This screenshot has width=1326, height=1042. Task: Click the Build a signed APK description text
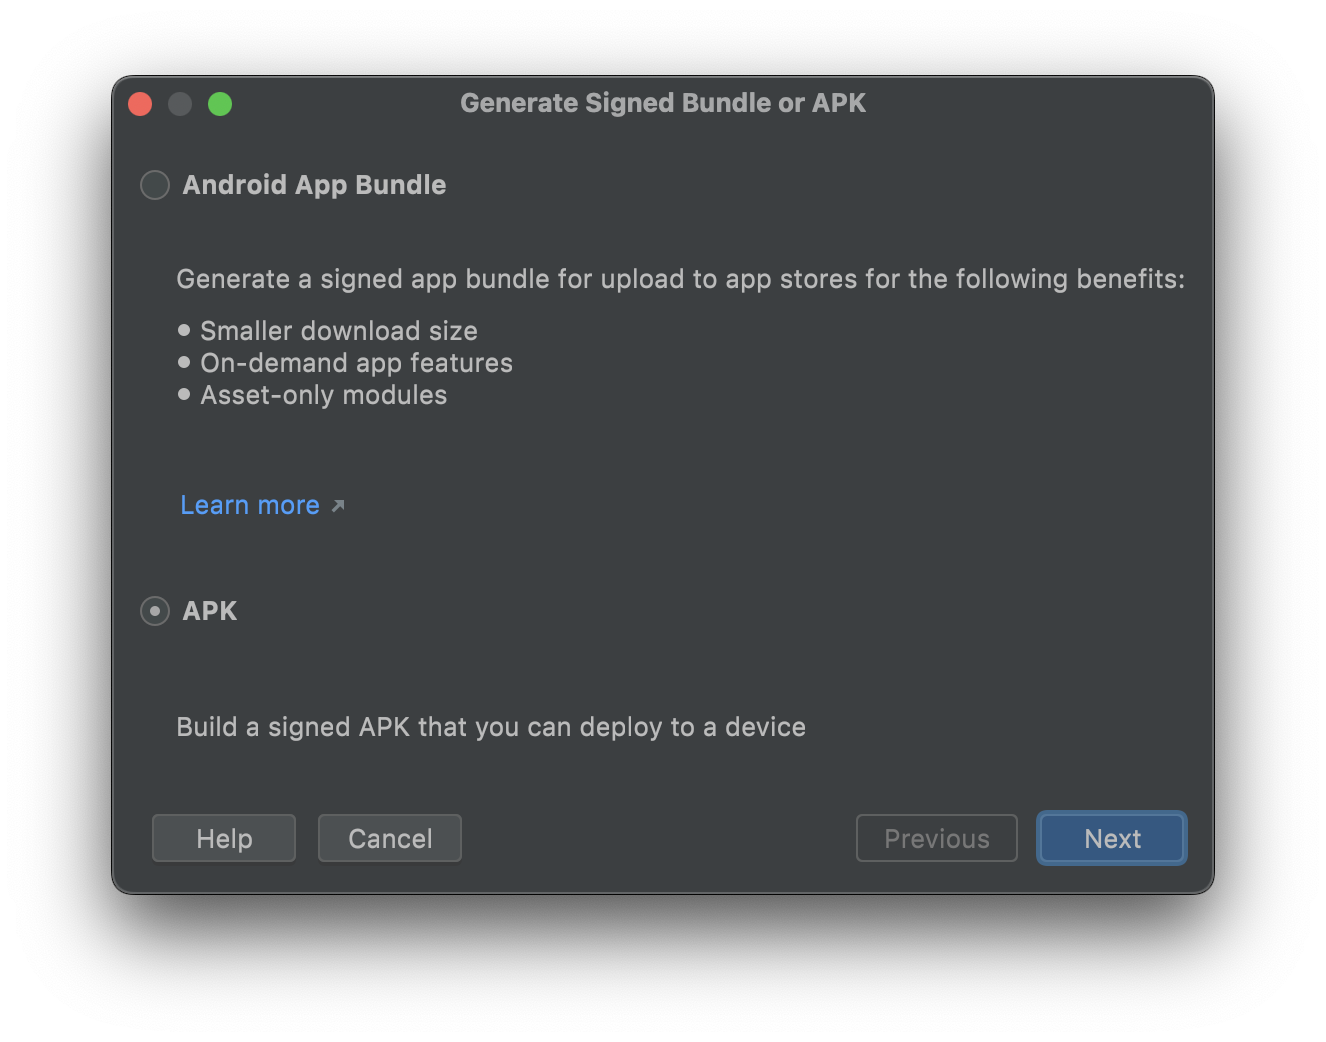[490, 727]
